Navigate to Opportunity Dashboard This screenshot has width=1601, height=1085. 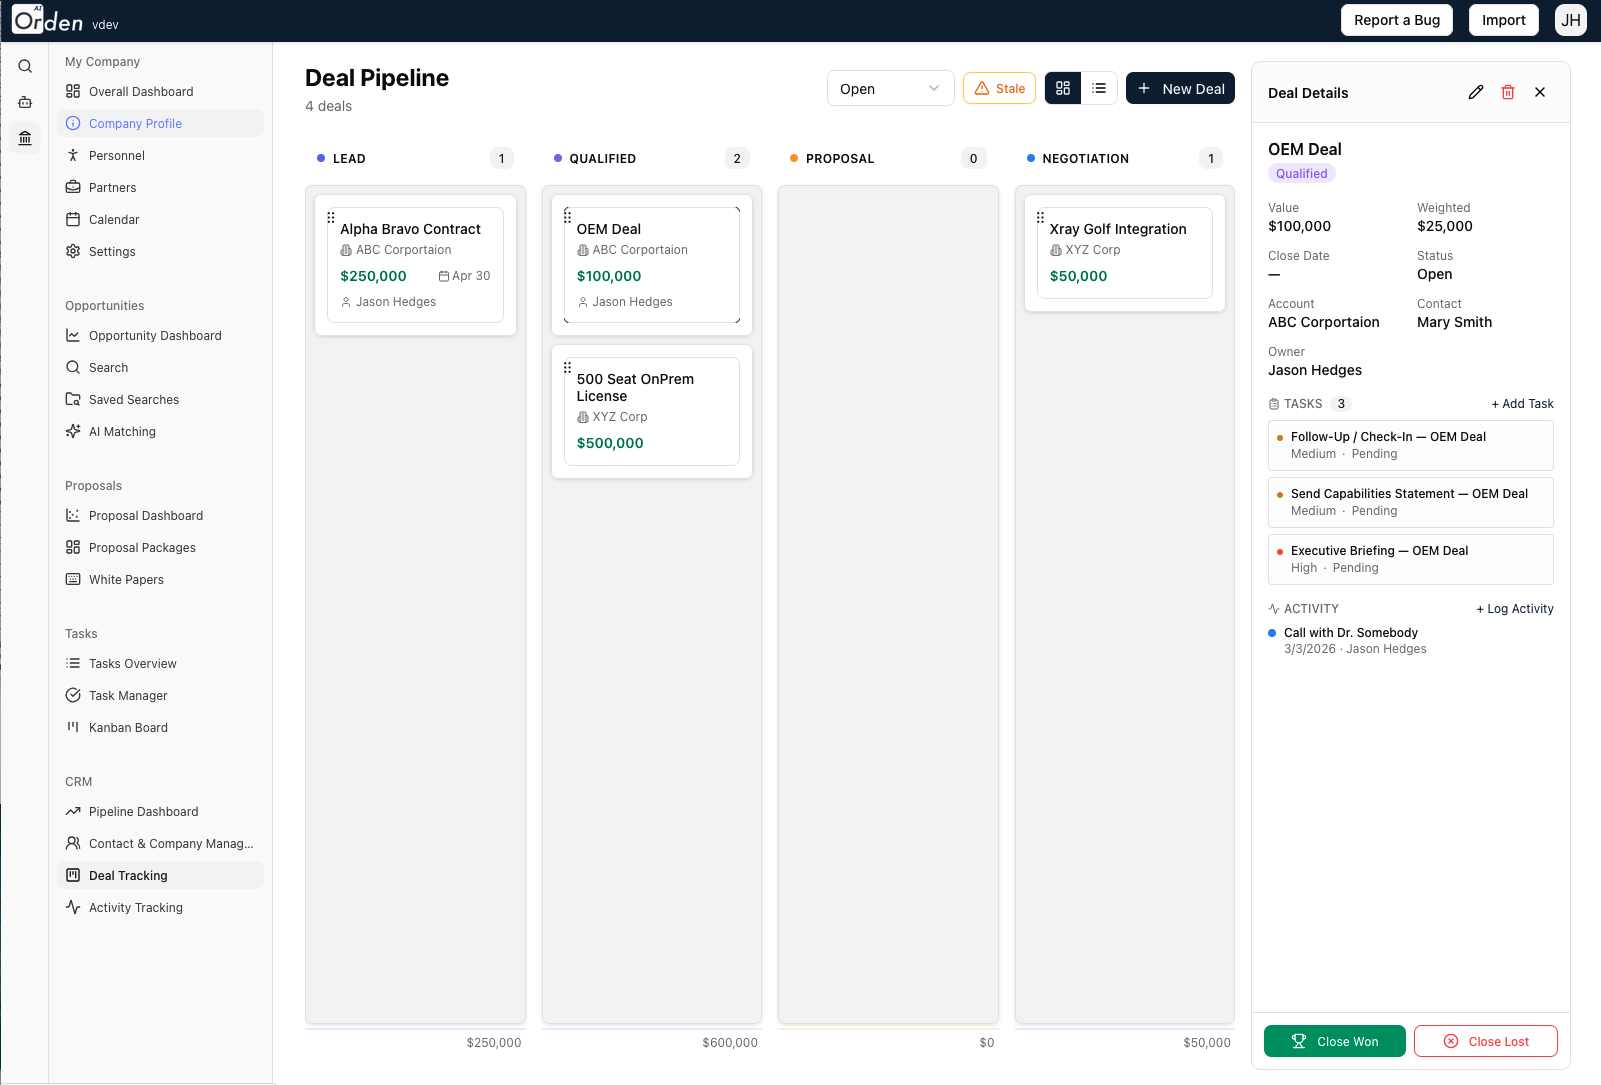tap(155, 335)
